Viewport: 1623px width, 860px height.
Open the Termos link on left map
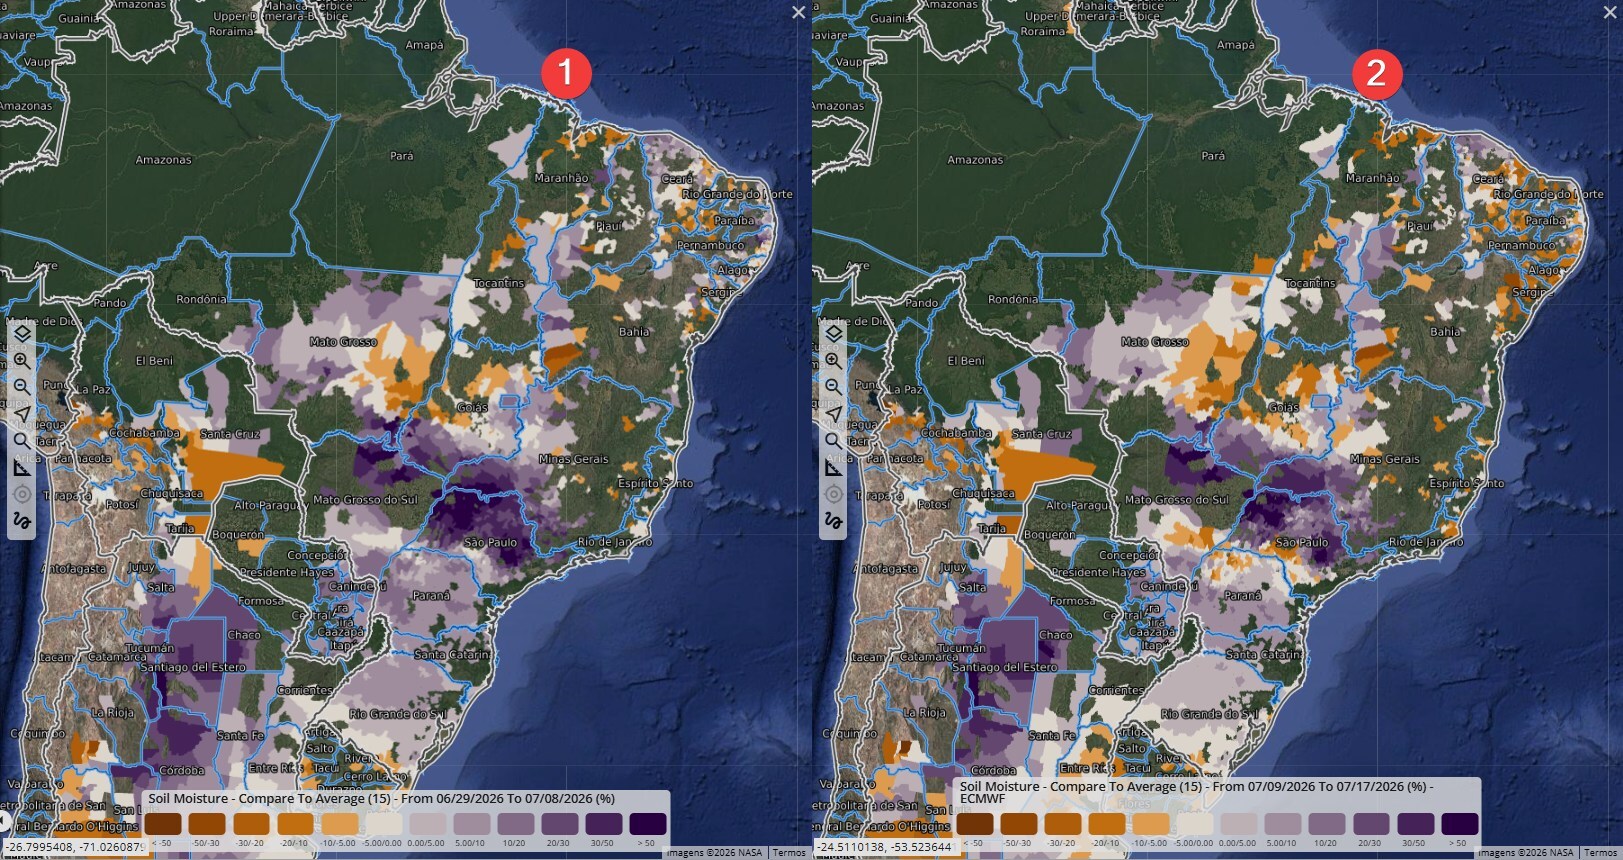click(x=789, y=852)
